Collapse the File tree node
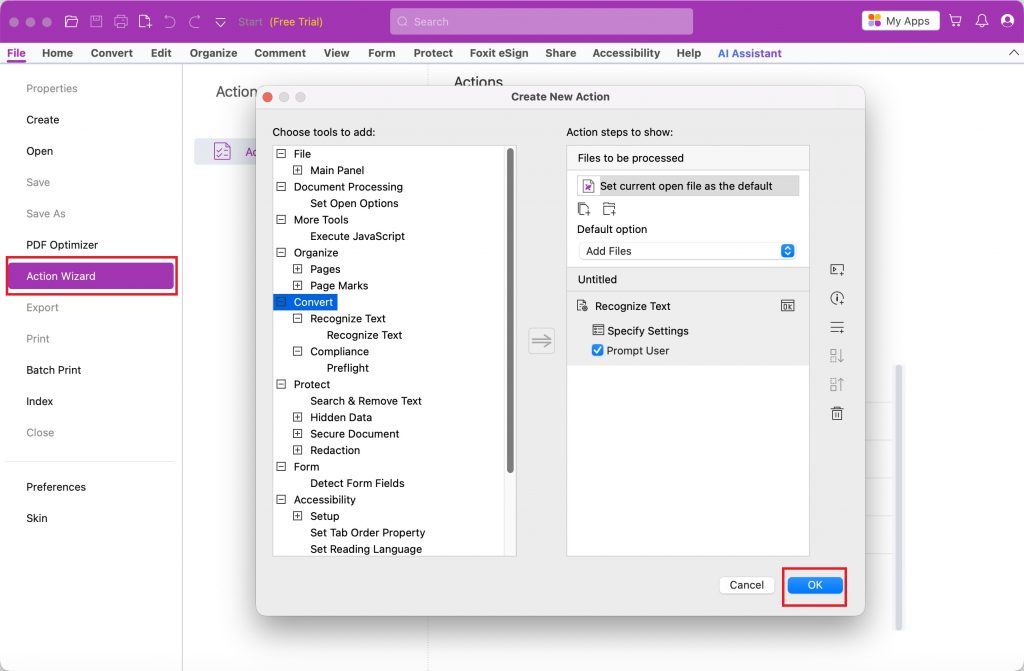Screen dimensions: 1024x671 pos(281,154)
